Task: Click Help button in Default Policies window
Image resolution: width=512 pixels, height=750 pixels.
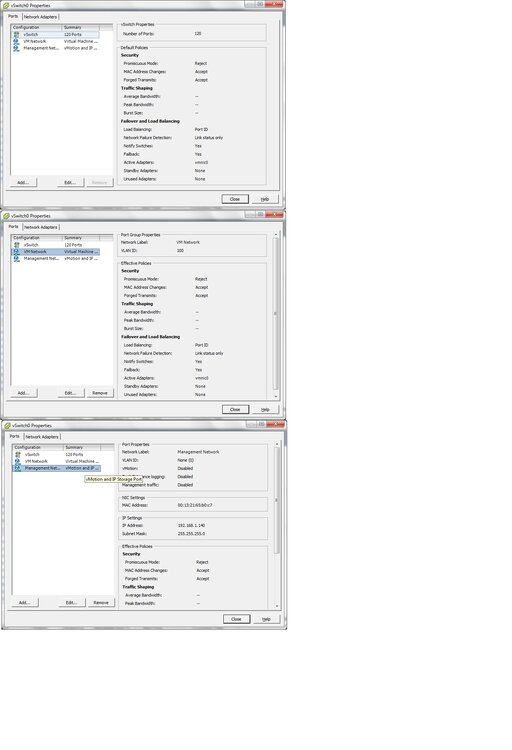Action: (265, 199)
